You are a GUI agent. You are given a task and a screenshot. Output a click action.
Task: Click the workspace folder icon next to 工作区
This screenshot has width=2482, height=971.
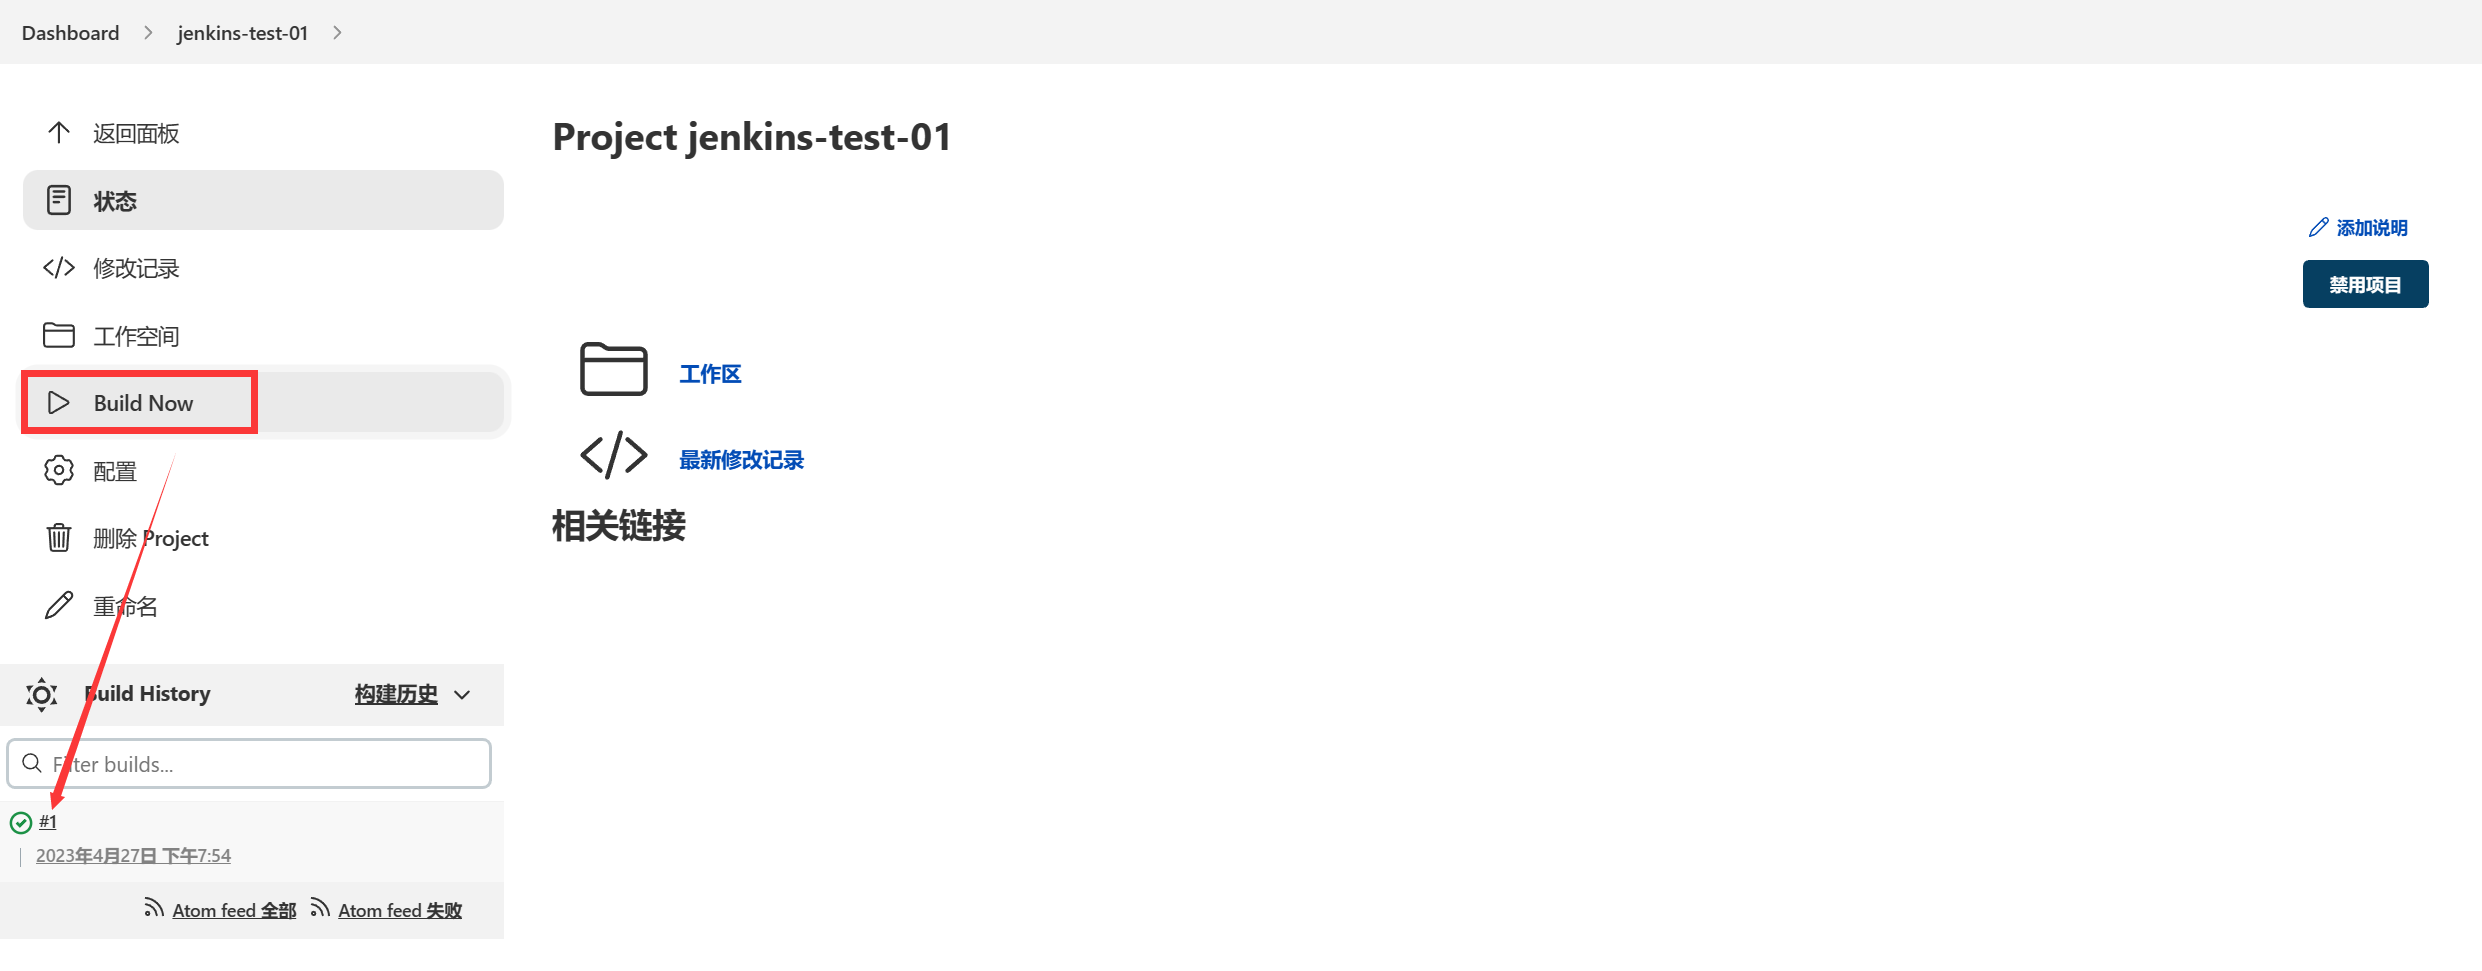(613, 369)
